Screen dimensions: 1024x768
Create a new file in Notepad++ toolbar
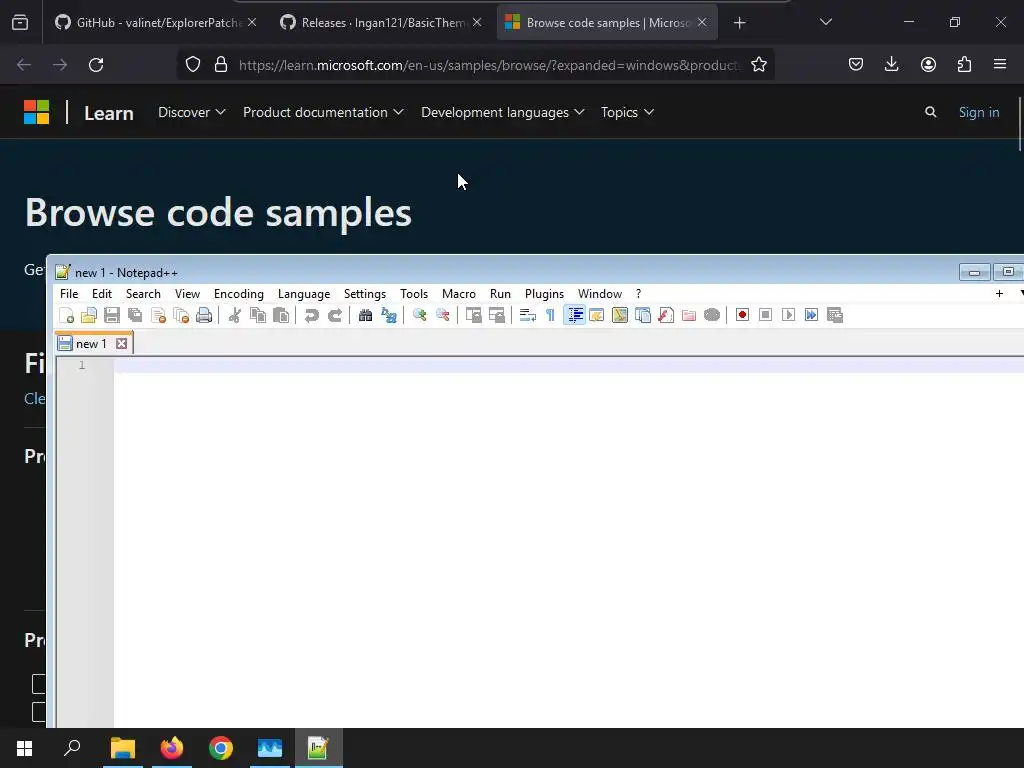point(67,315)
